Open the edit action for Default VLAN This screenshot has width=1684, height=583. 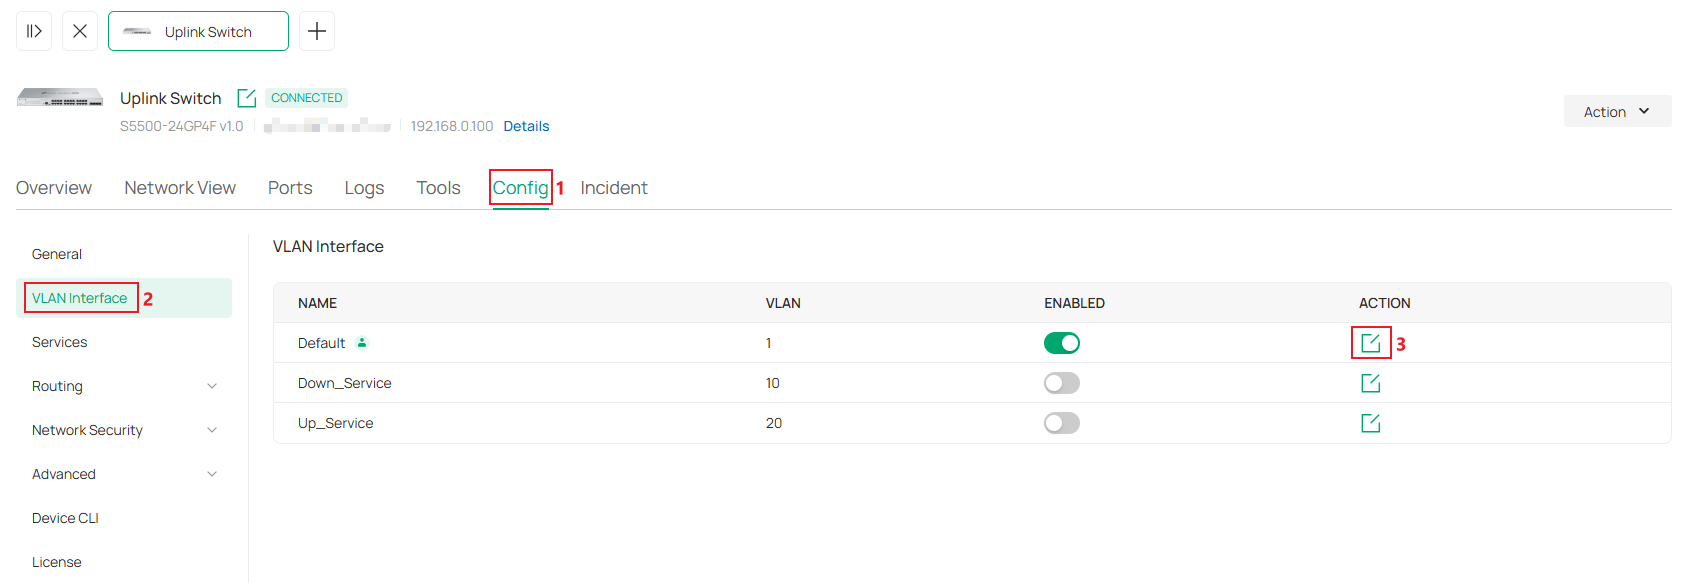tap(1370, 342)
